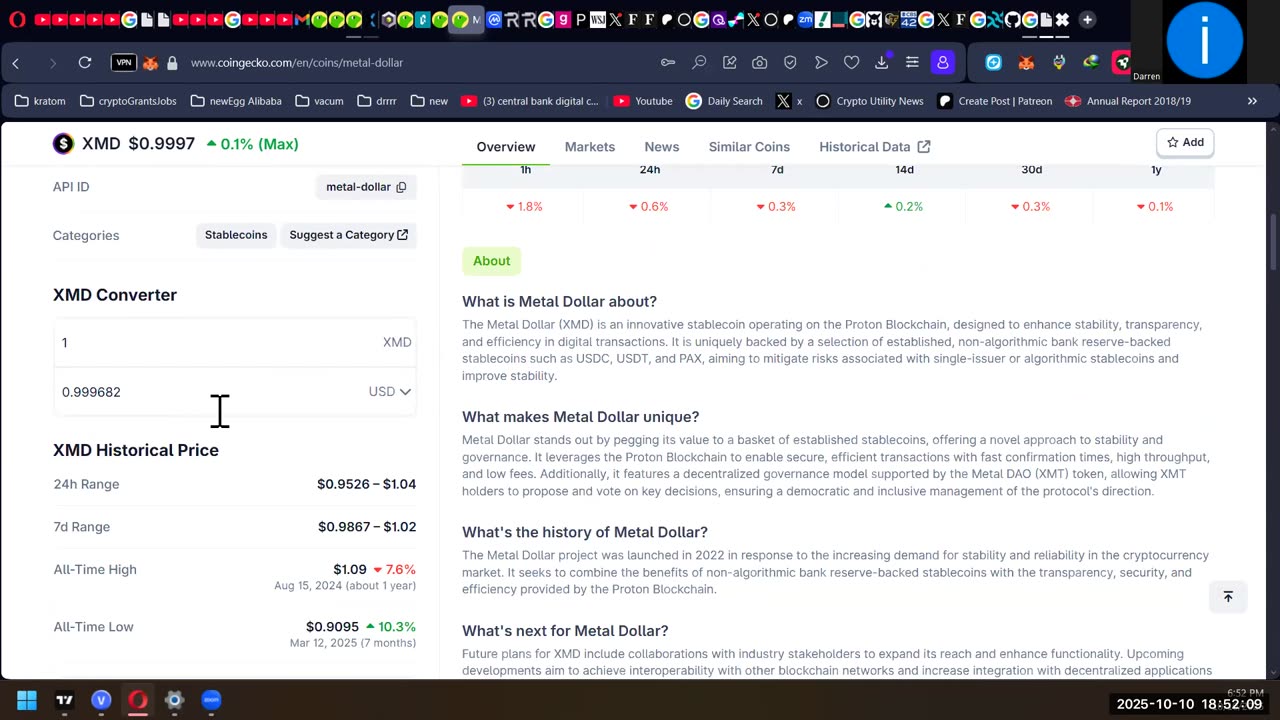Click the send flow arrow icon
Image resolution: width=1280 pixels, height=720 pixels.
click(x=821, y=63)
